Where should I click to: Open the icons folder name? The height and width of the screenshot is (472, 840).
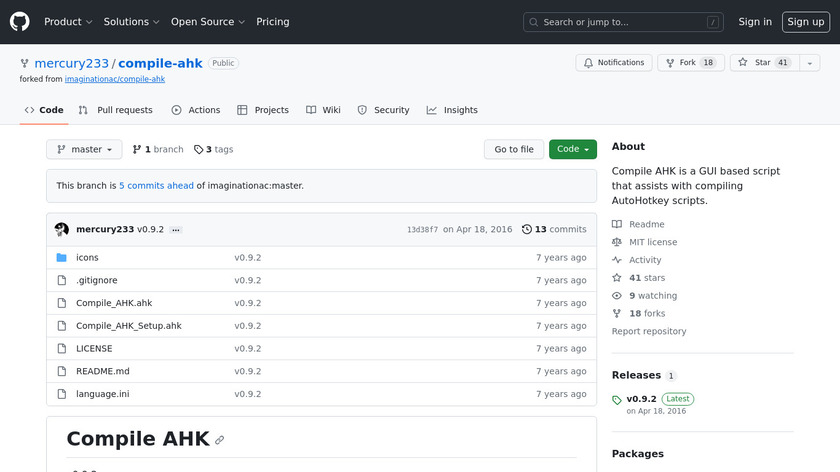click(87, 258)
